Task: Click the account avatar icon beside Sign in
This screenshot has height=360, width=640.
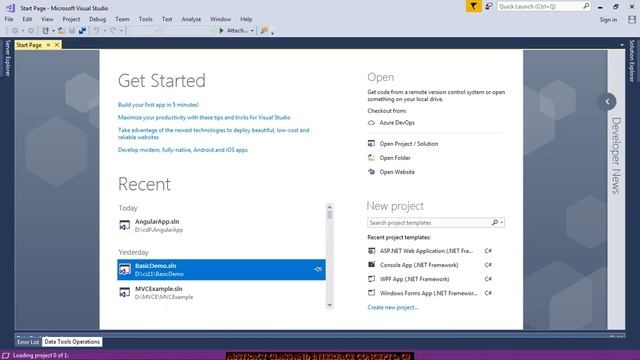Action: click(x=632, y=20)
